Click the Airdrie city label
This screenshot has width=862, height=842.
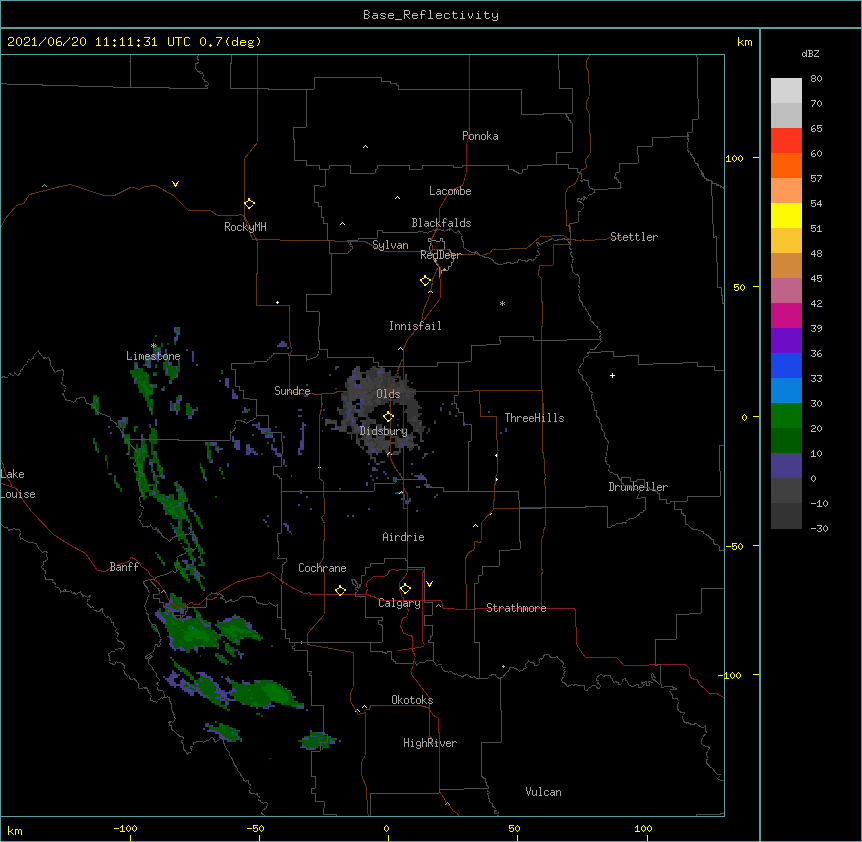pyautogui.click(x=403, y=537)
